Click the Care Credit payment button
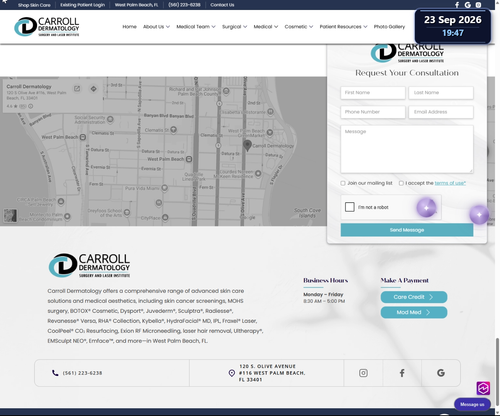The height and width of the screenshot is (416, 500). tap(414, 297)
